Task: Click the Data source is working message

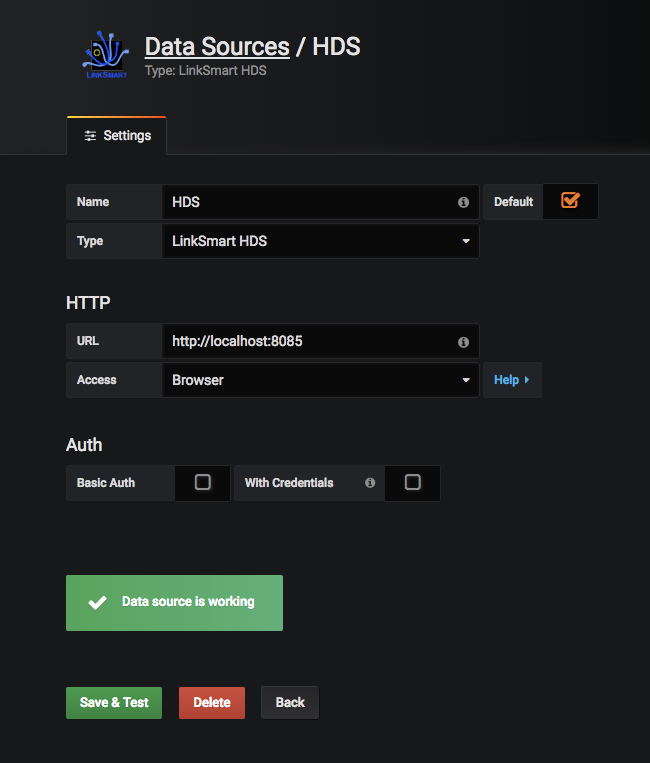Action: [x=174, y=603]
